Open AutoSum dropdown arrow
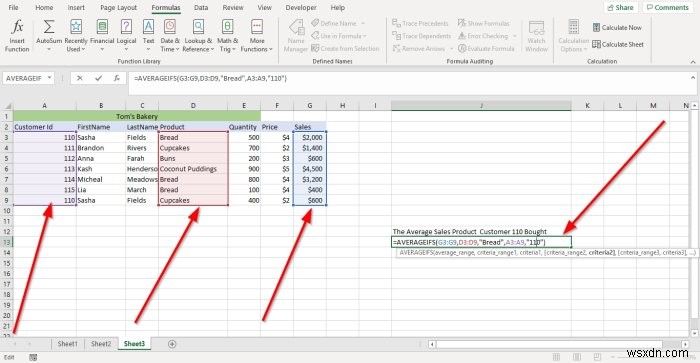 point(49,49)
